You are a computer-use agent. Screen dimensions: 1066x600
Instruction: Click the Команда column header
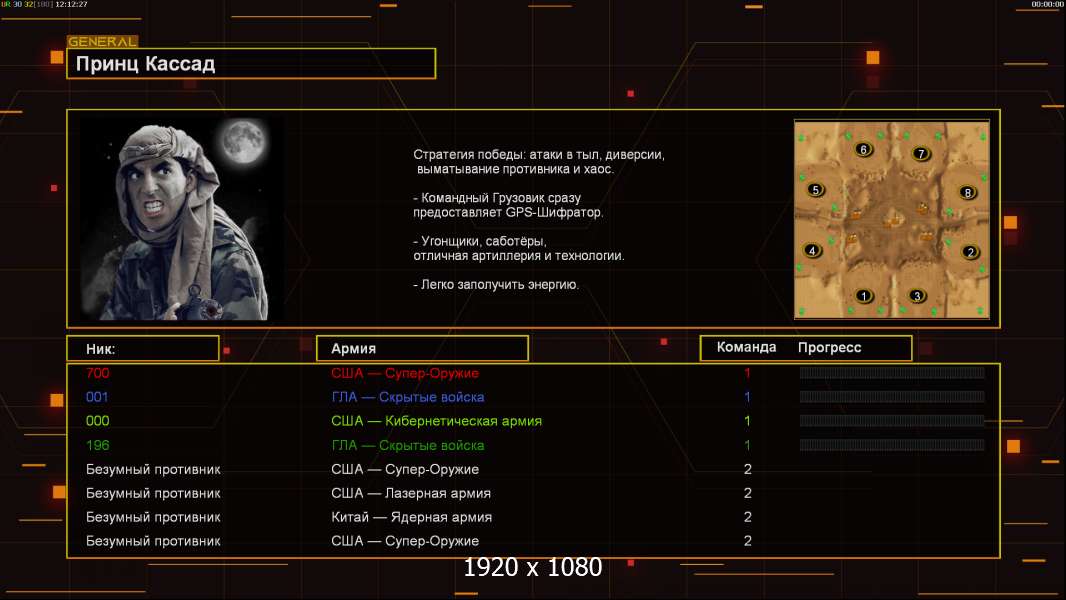click(x=746, y=347)
